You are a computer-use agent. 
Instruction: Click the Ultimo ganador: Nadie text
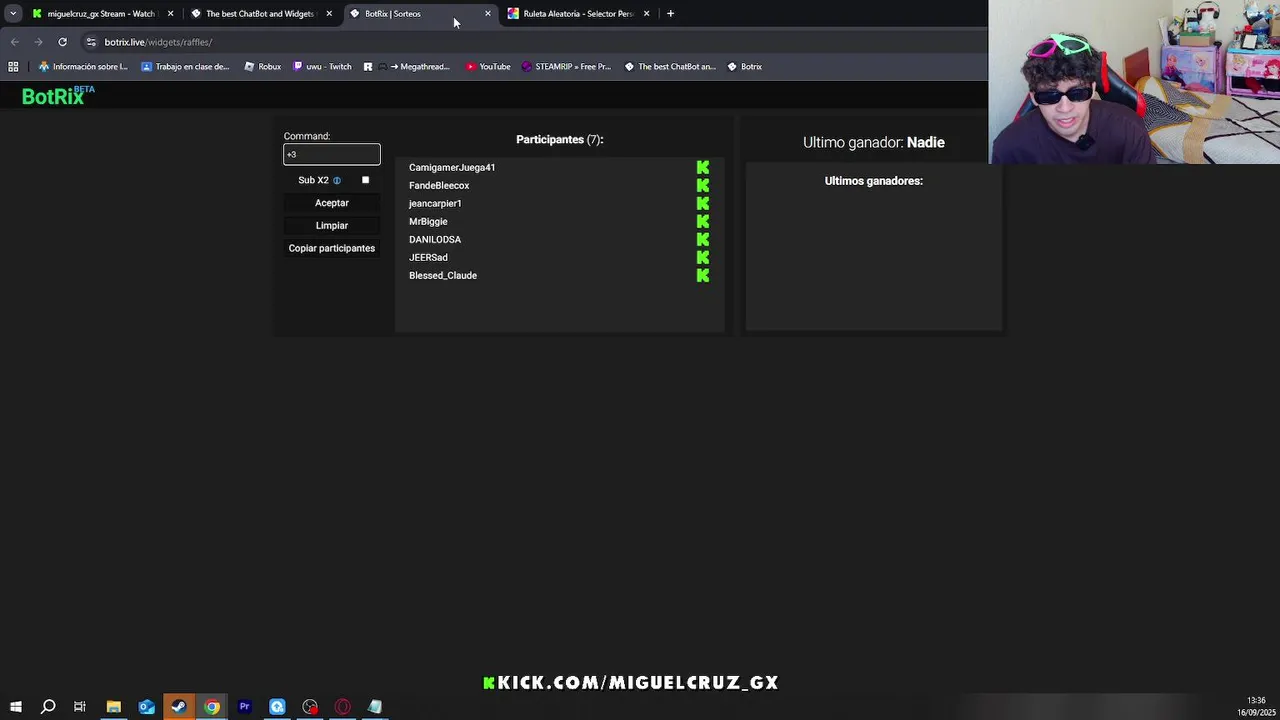[874, 142]
